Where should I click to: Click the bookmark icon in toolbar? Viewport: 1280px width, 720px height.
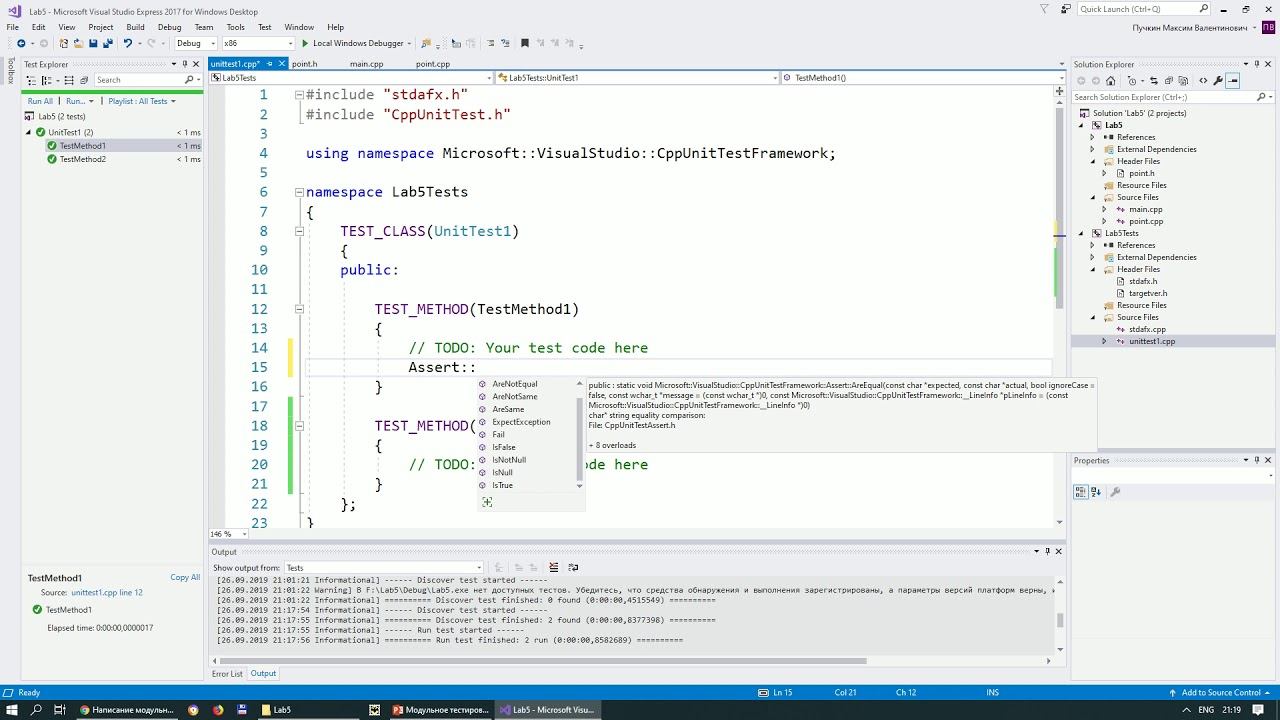click(523, 44)
